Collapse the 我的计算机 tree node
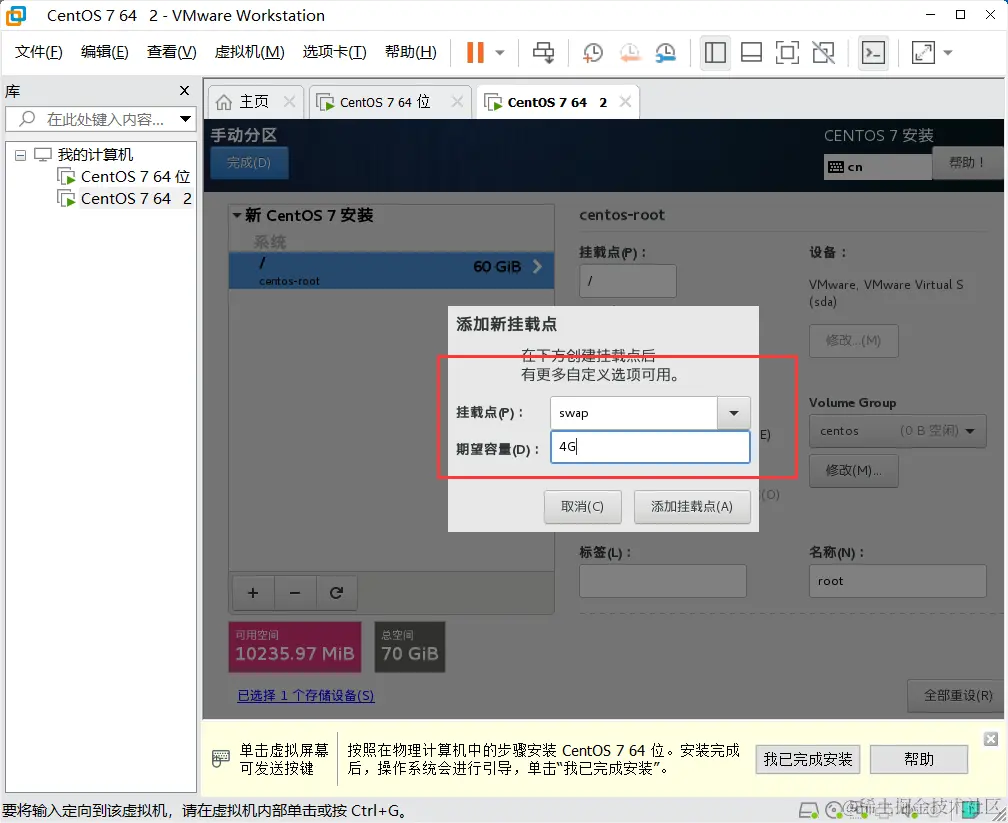This screenshot has height=823, width=1008. pos(20,154)
